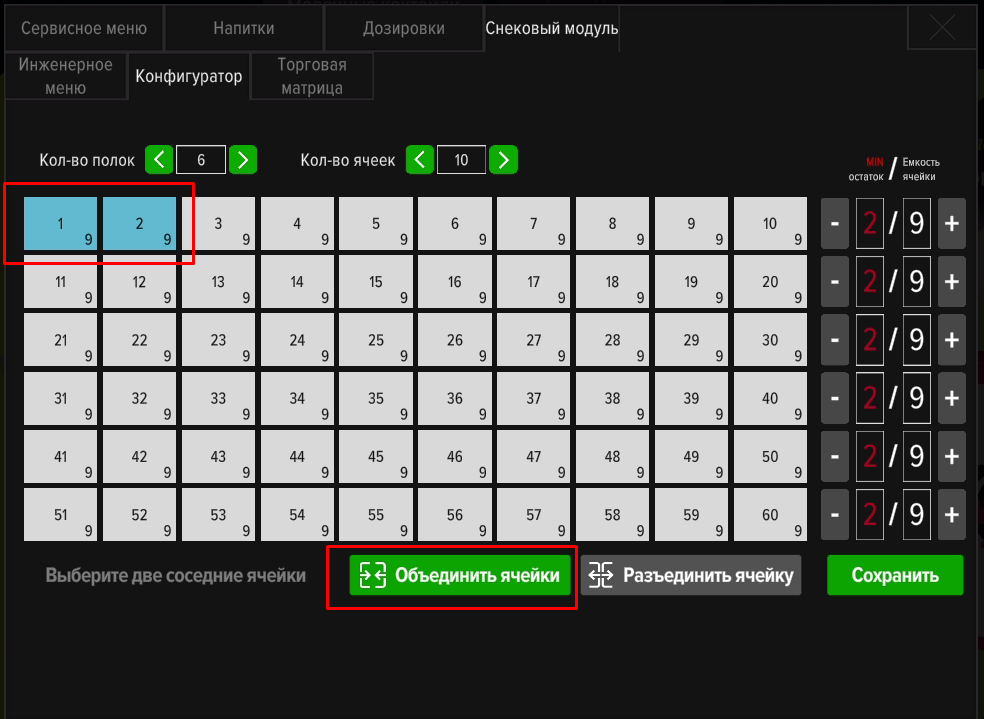
Task: Close the service menu window
Action: (942, 28)
